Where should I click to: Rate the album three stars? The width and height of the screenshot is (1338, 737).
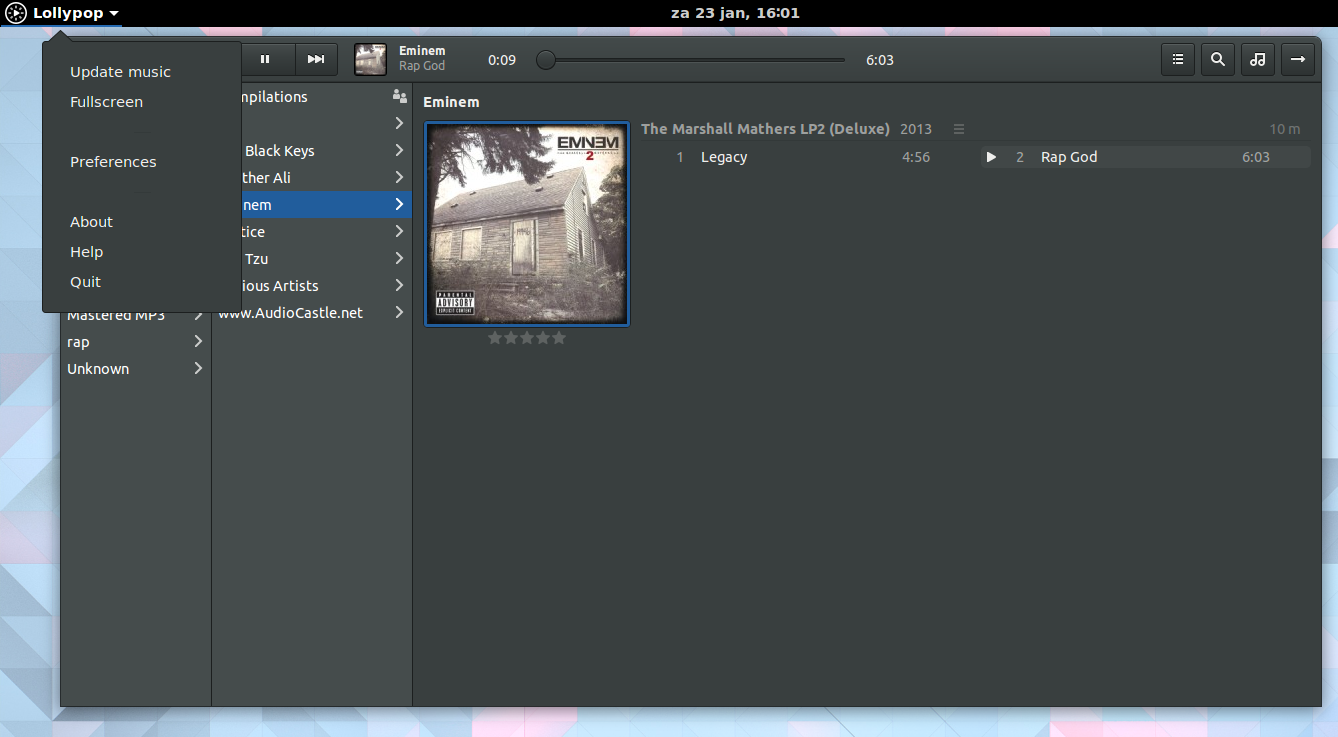click(526, 338)
